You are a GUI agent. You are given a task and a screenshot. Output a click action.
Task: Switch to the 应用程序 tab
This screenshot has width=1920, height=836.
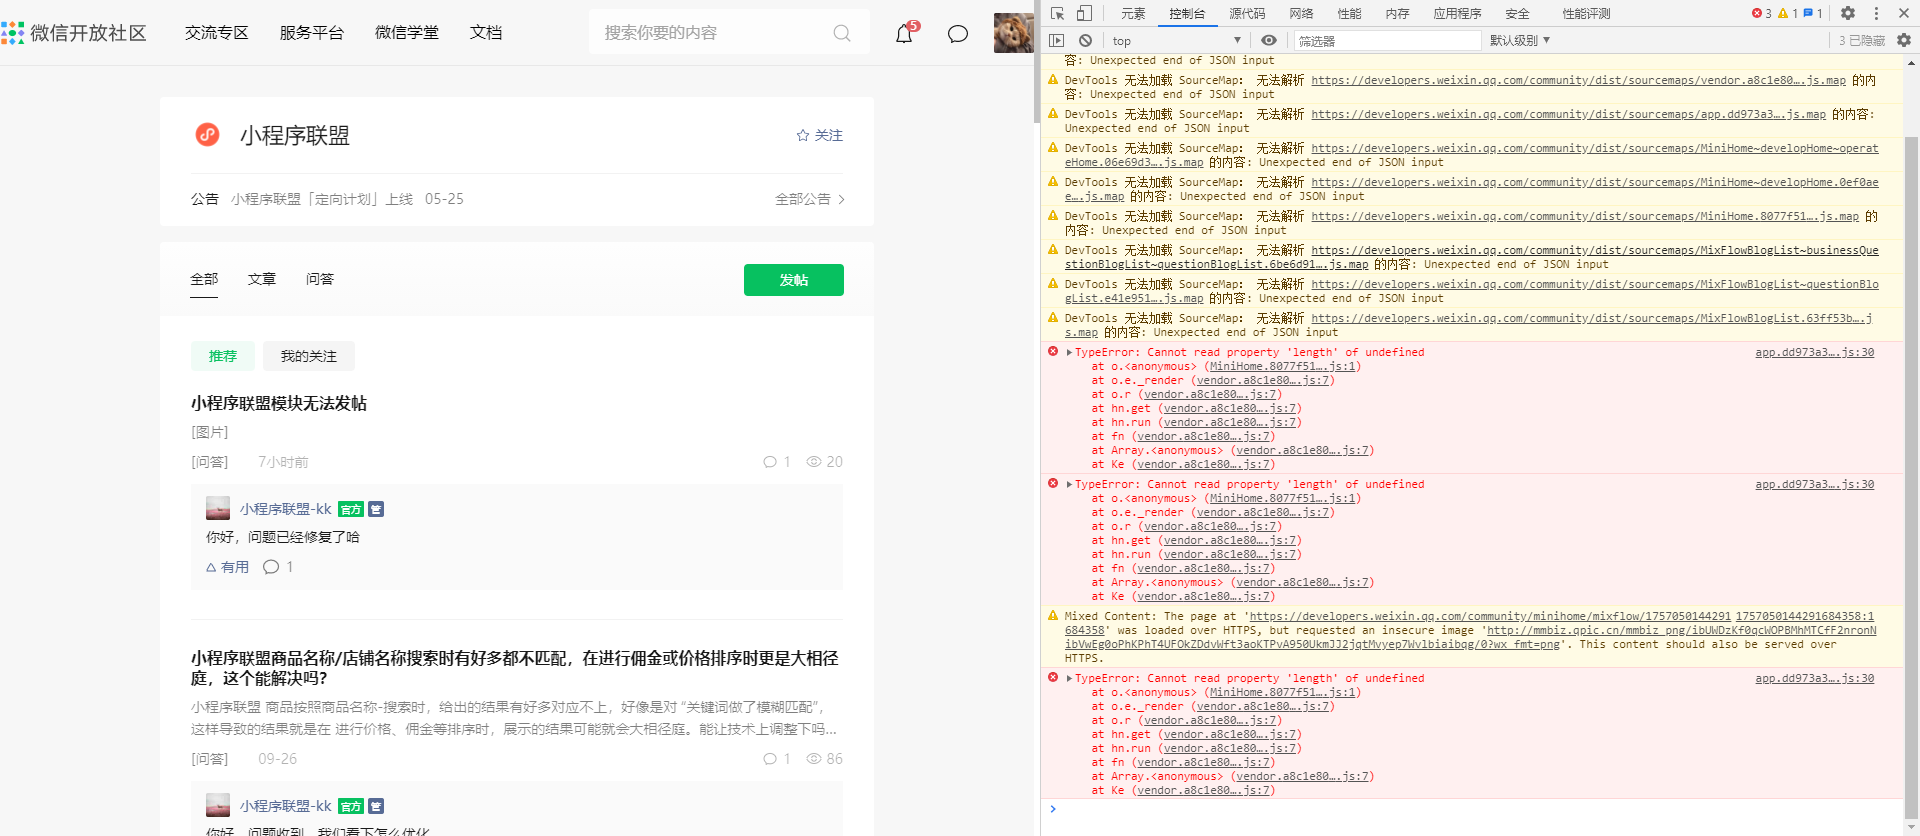click(1457, 13)
